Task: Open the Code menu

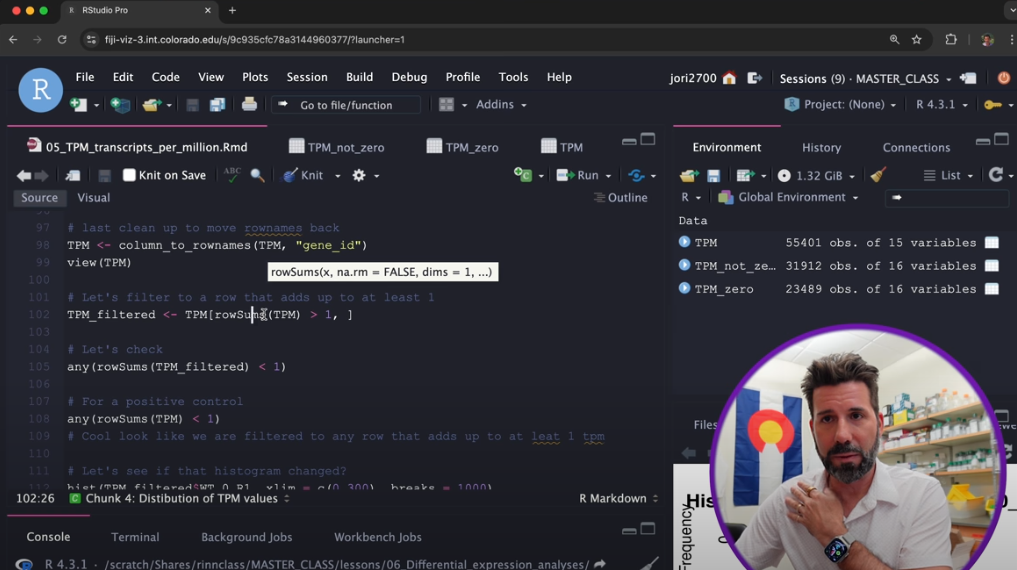Action: tap(165, 77)
